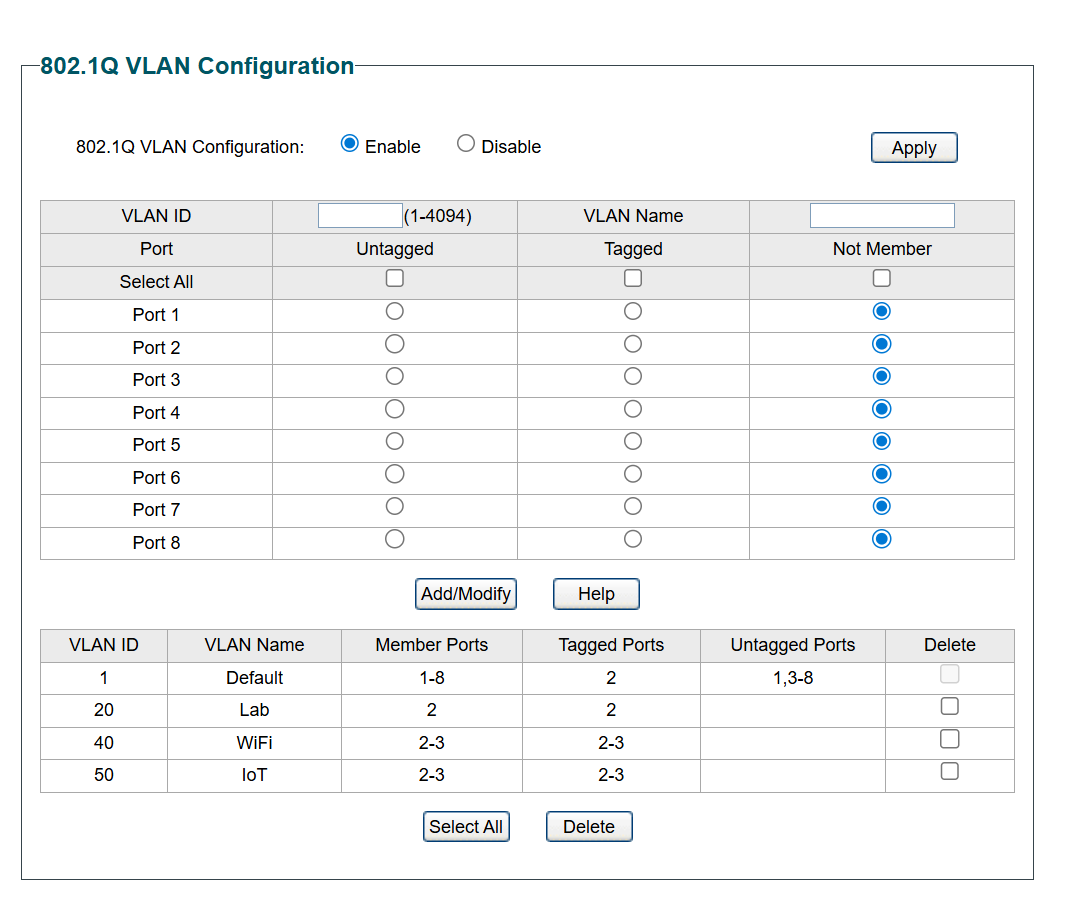Viewport: 1069px width, 898px height.
Task: Tick delete checkbox for VLAN 50 IoT
Action: click(950, 771)
